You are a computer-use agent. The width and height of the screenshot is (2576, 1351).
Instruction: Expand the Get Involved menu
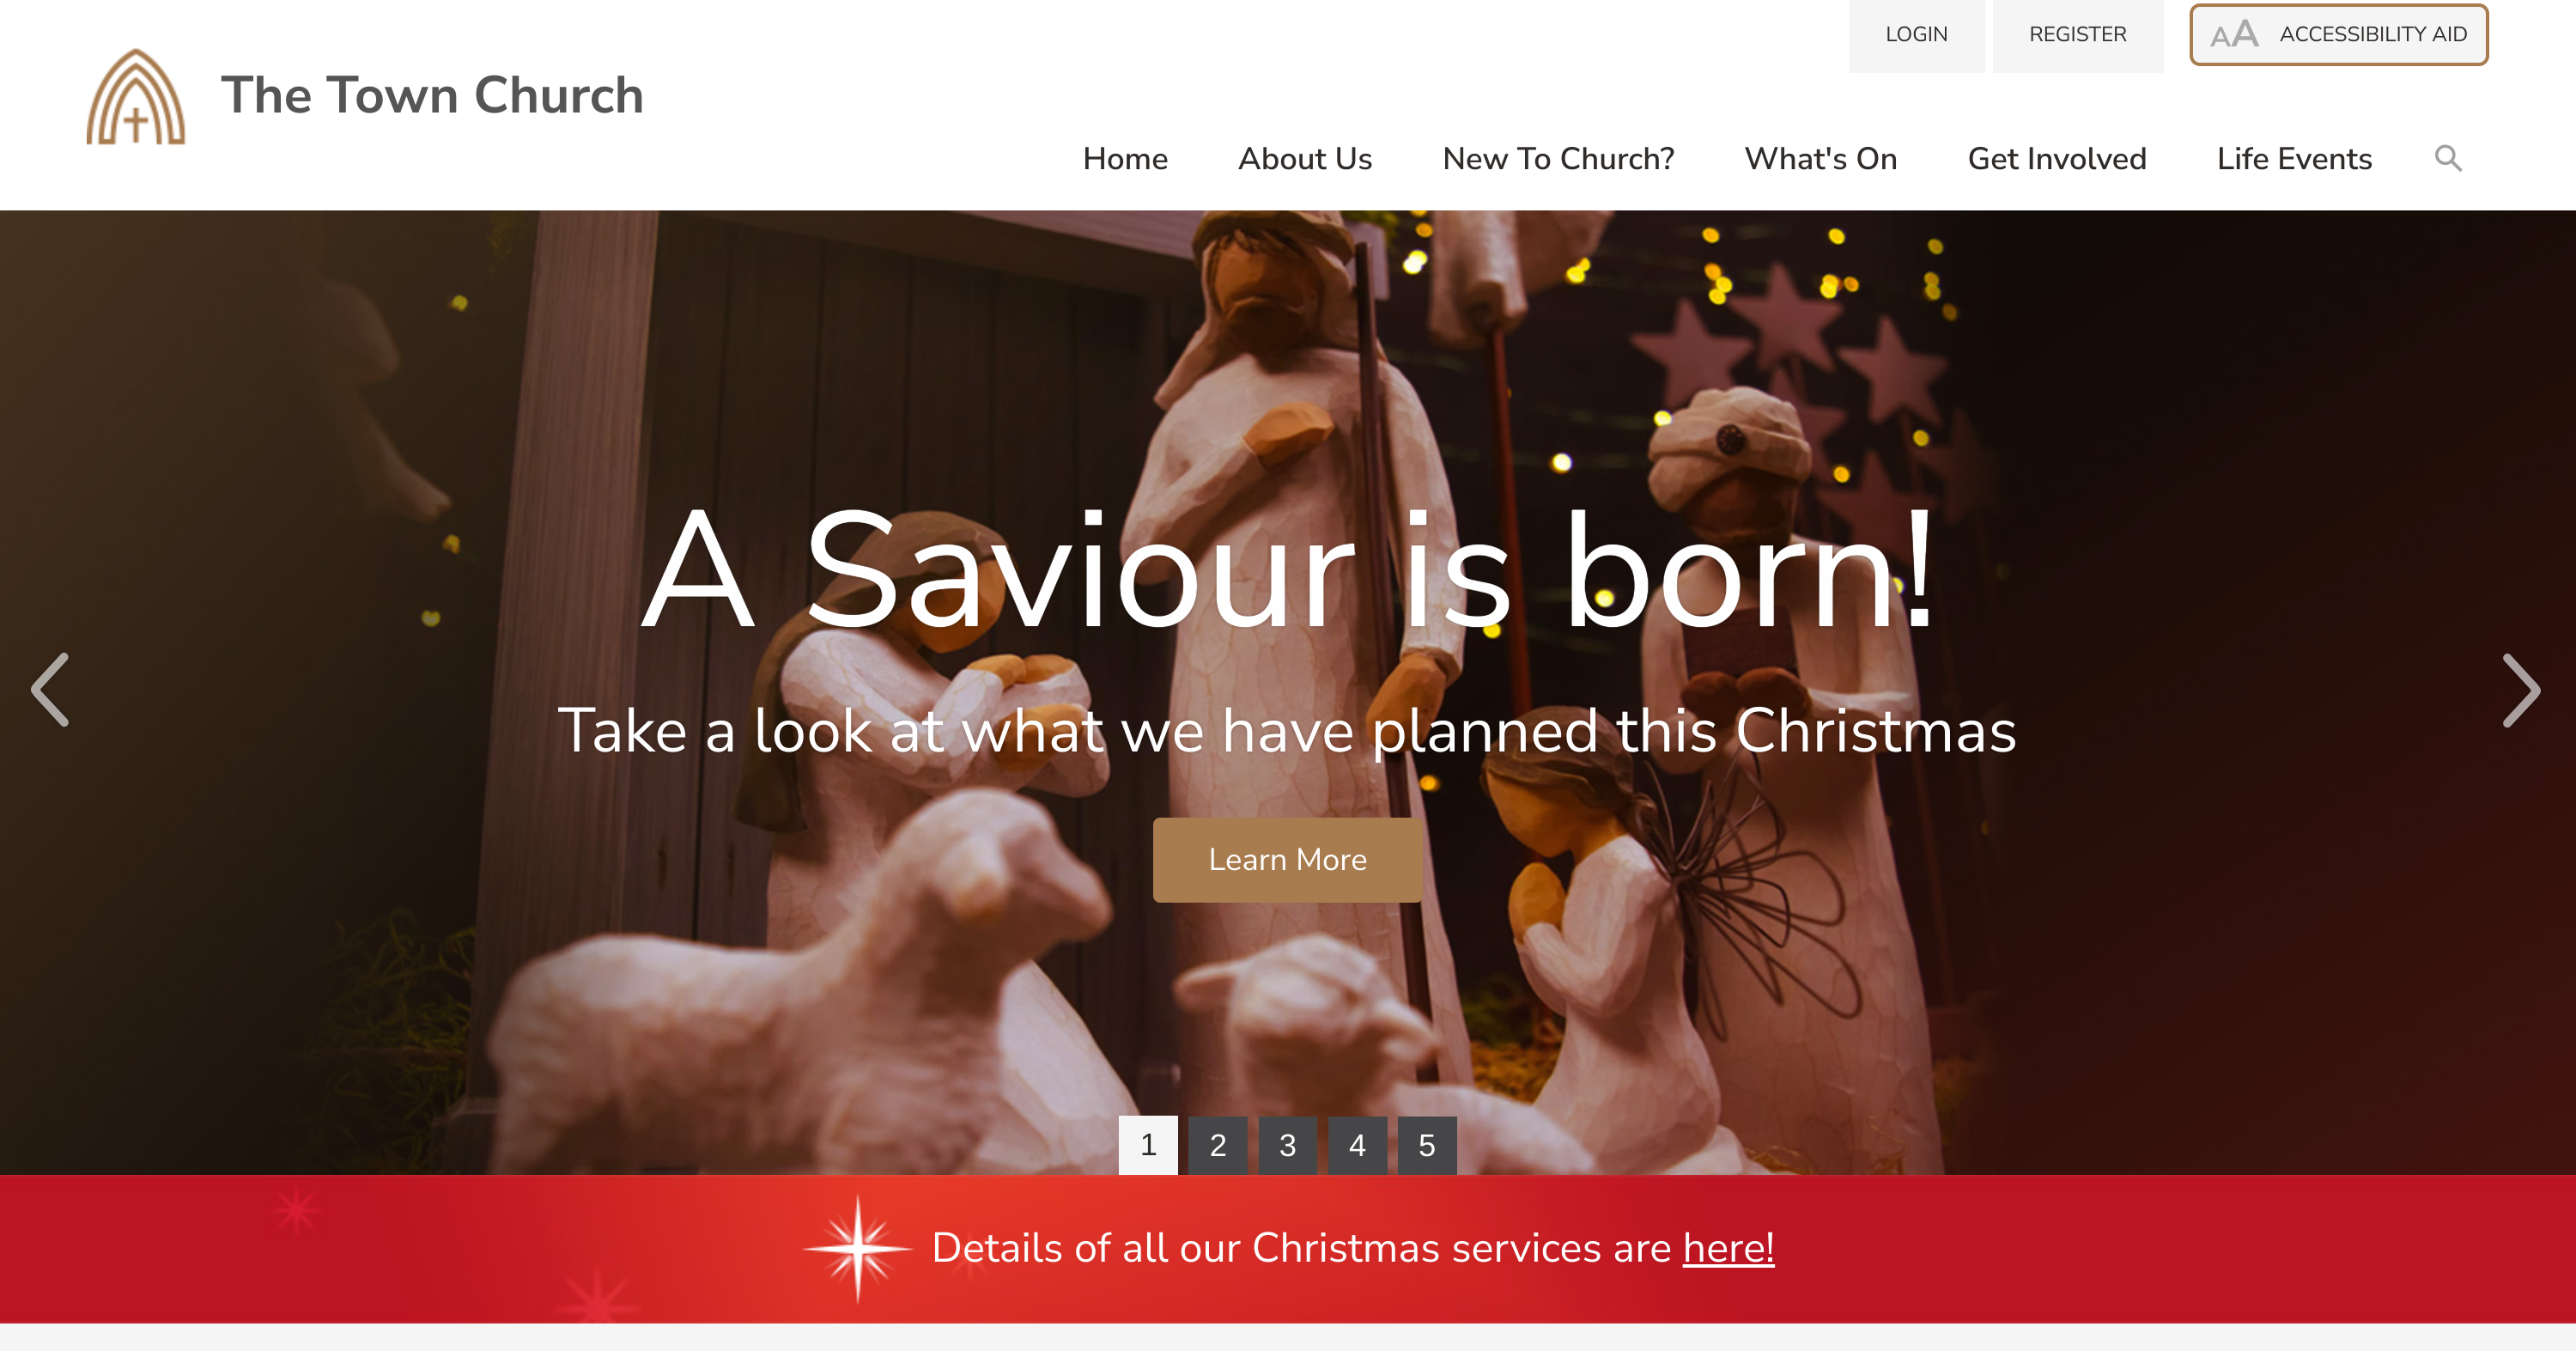(2057, 159)
